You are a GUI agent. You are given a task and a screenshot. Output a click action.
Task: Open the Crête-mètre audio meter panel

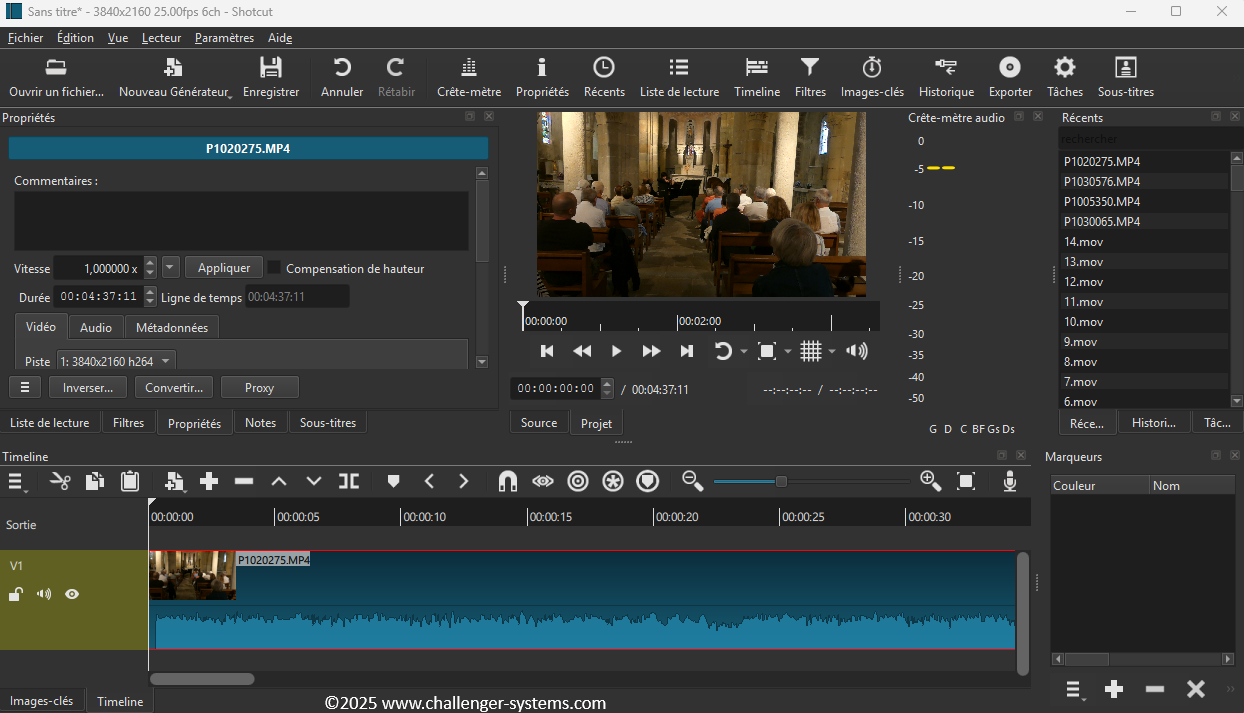coord(468,77)
